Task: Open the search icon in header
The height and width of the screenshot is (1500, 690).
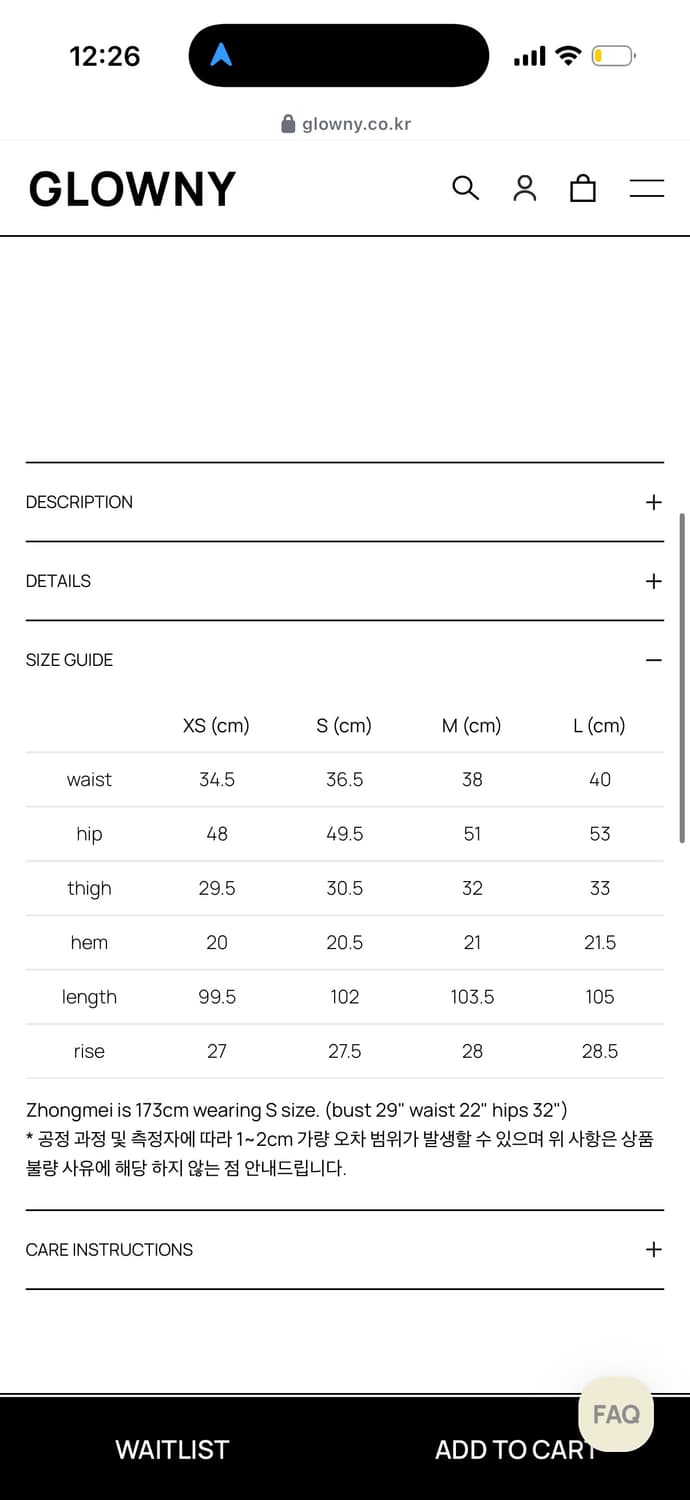Action: pos(465,188)
